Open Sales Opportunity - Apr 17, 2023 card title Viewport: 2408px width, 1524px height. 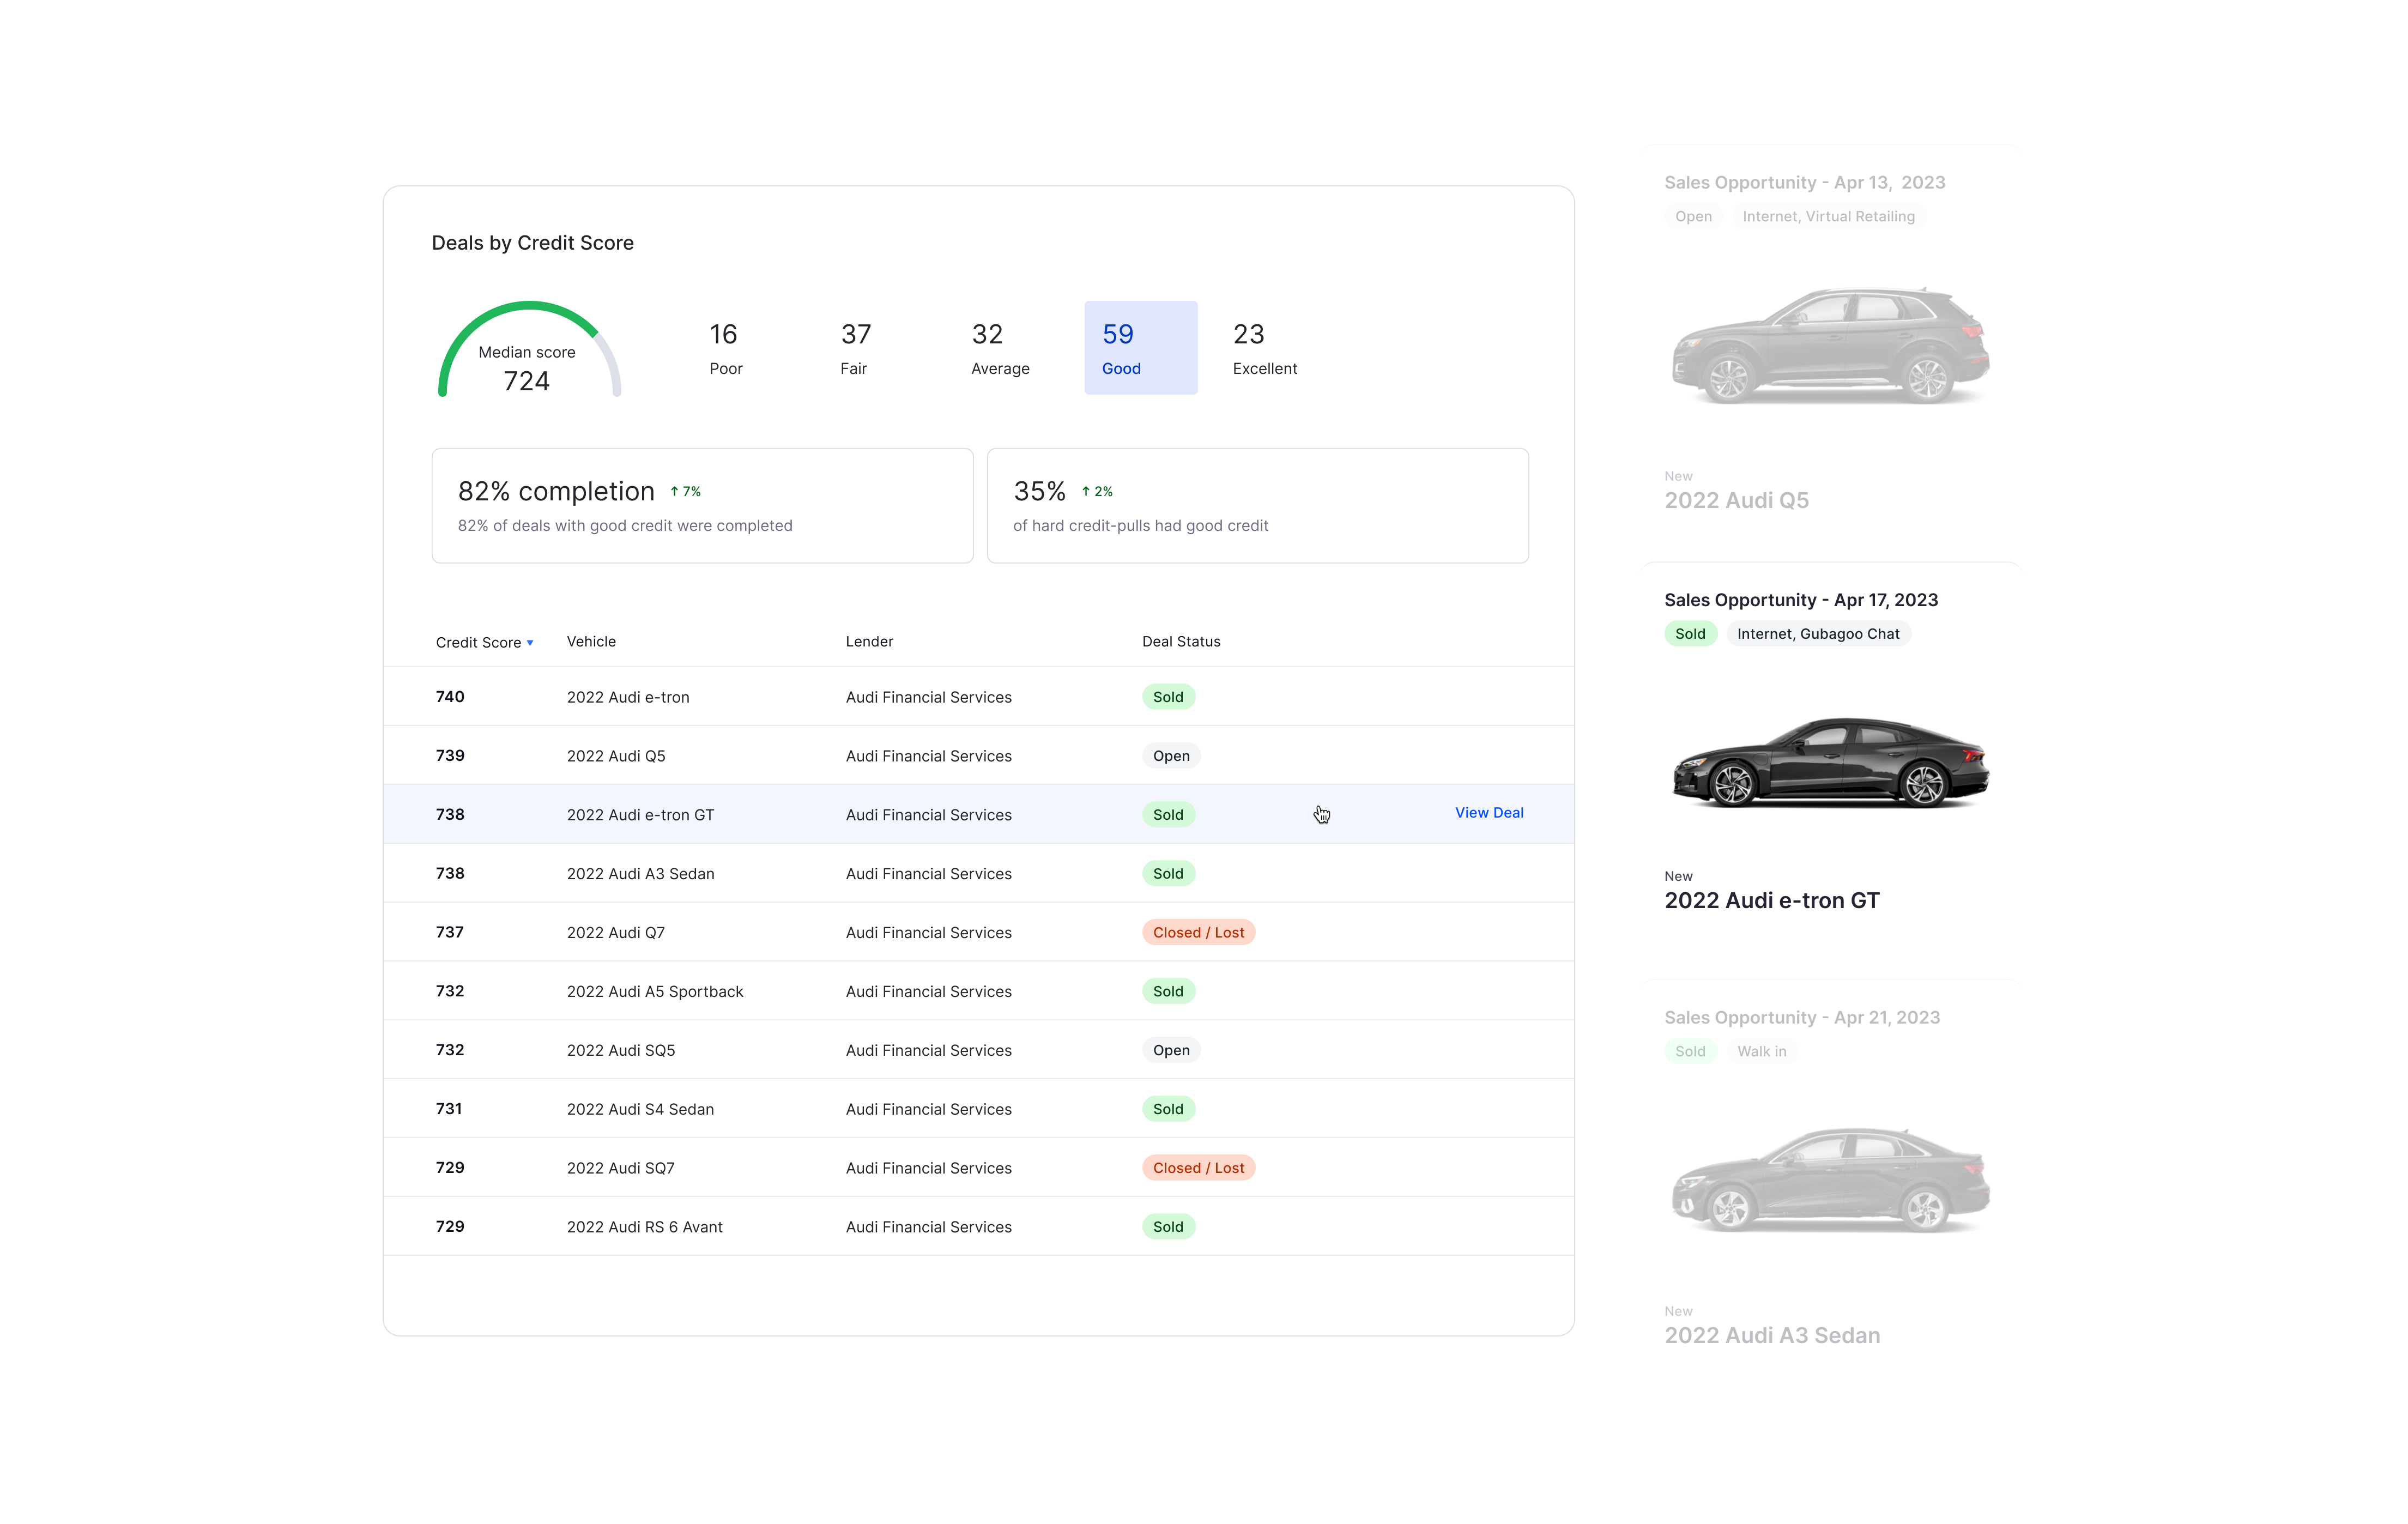click(1801, 601)
